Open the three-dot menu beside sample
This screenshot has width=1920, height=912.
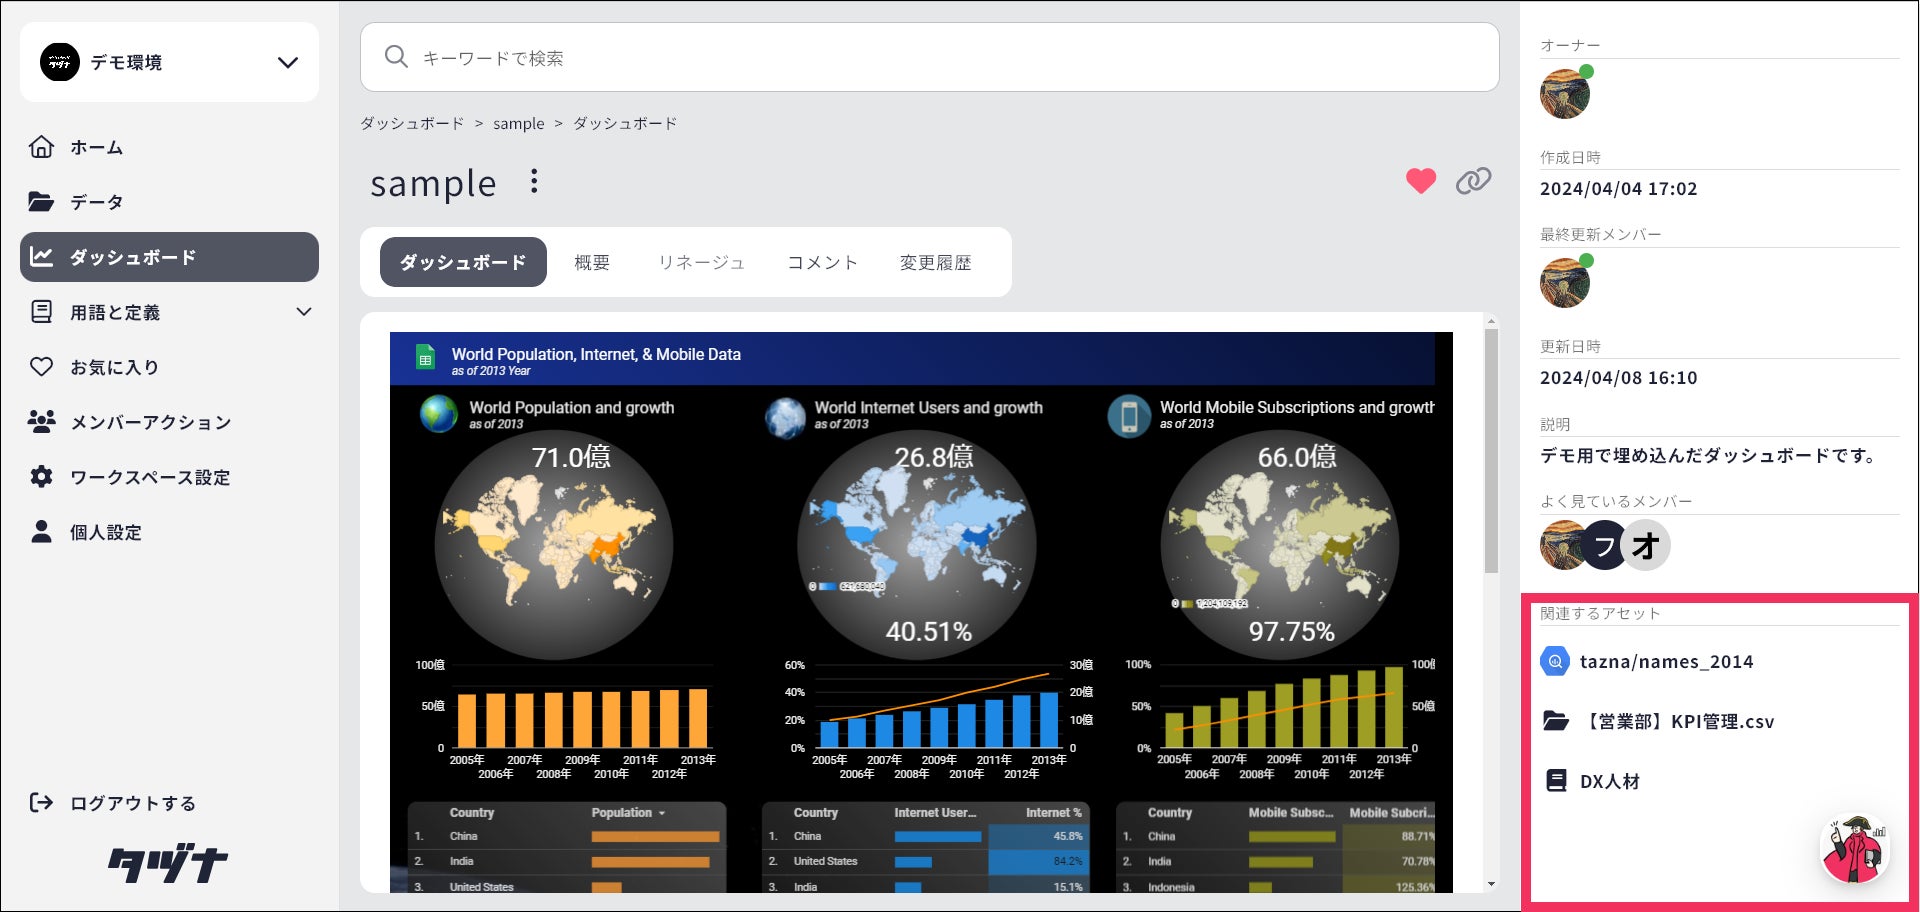[x=534, y=181]
